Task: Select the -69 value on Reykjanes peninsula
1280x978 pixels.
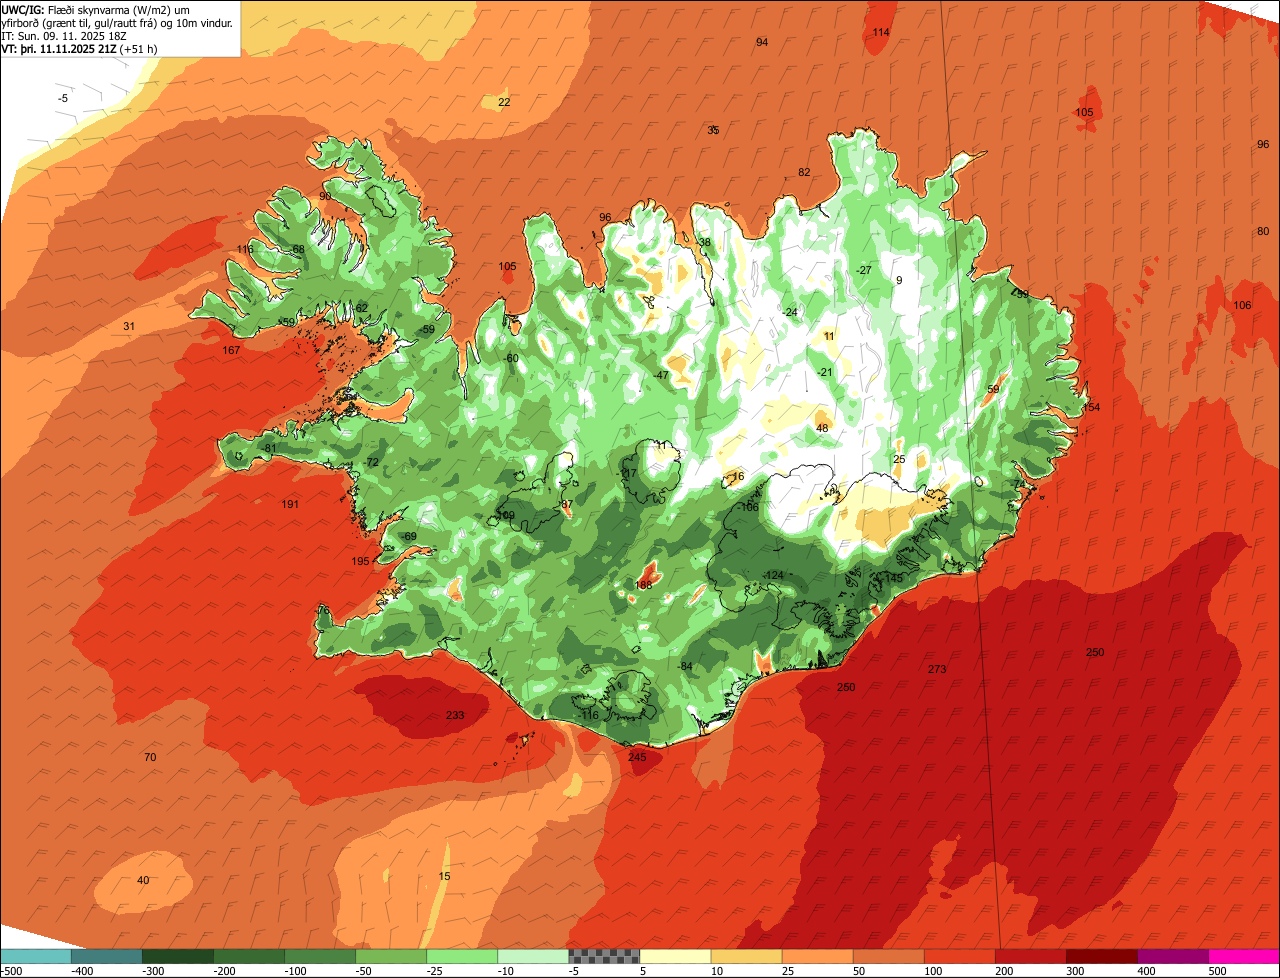Action: point(409,536)
